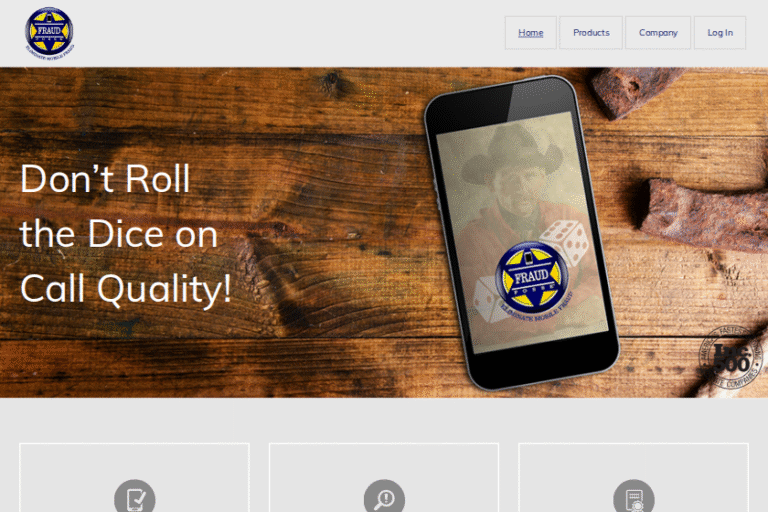This screenshot has height=512, width=768.
Task: Open the Home navigation link
Action: 530,33
